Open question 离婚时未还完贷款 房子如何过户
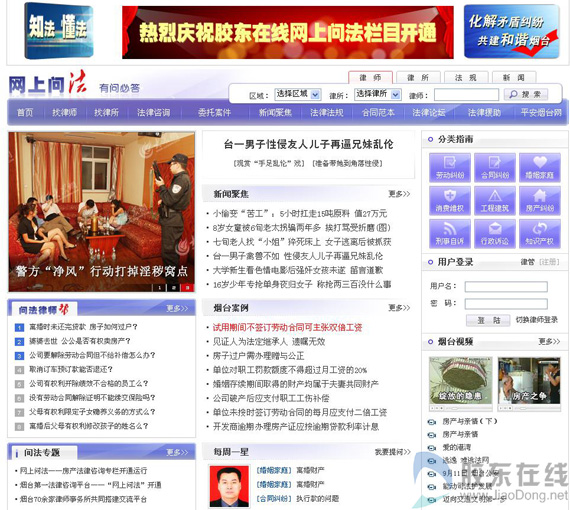Screen dimensions: 570x510 [x=83, y=327]
